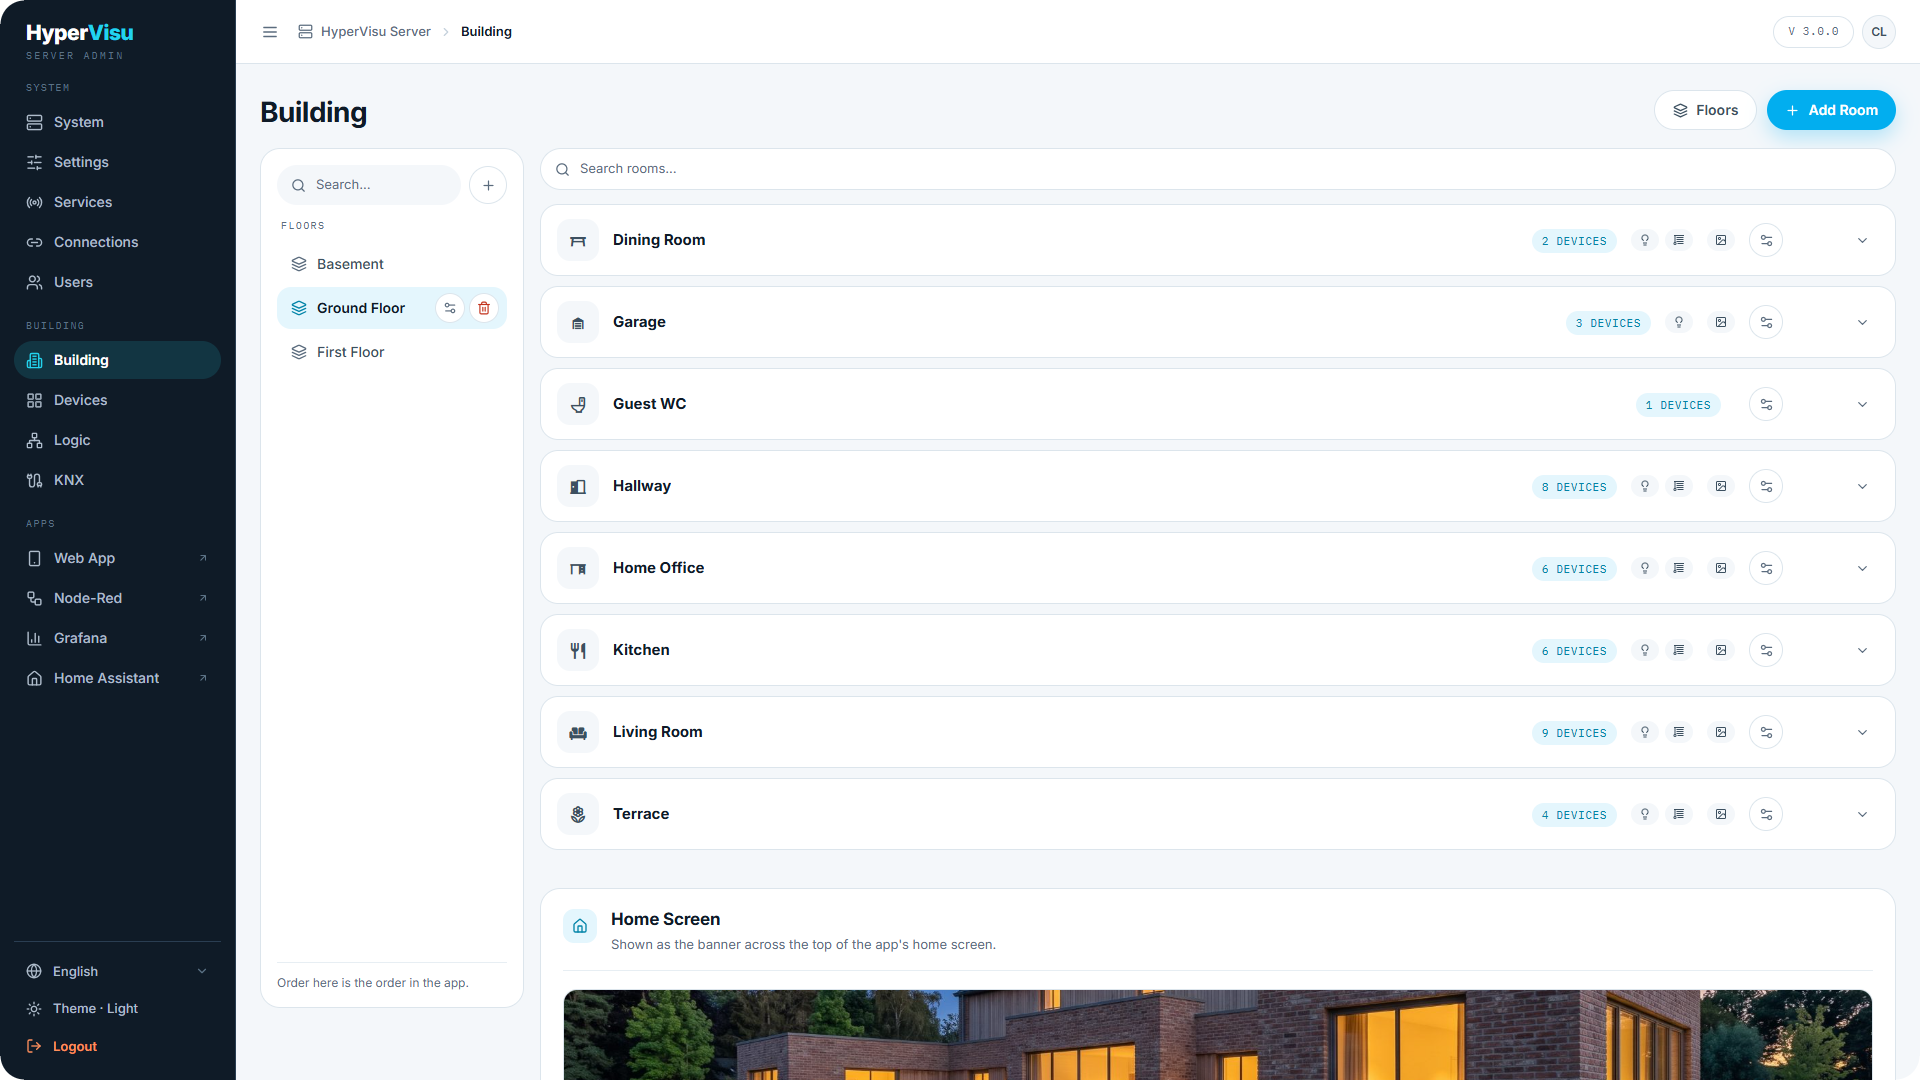The width and height of the screenshot is (1920, 1080).
Task: Click the Hallway light bulb icon
Action: pos(1645,486)
